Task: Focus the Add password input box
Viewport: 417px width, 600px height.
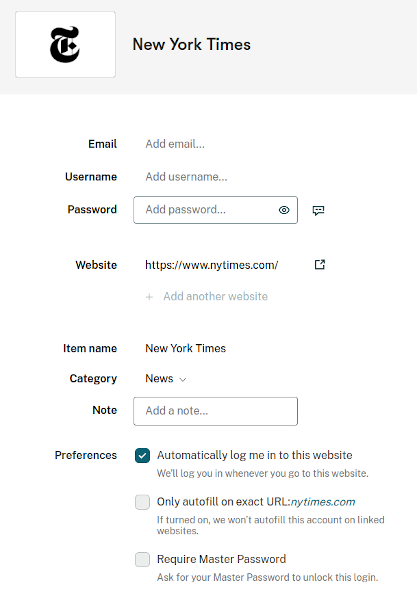Action: click(x=215, y=210)
